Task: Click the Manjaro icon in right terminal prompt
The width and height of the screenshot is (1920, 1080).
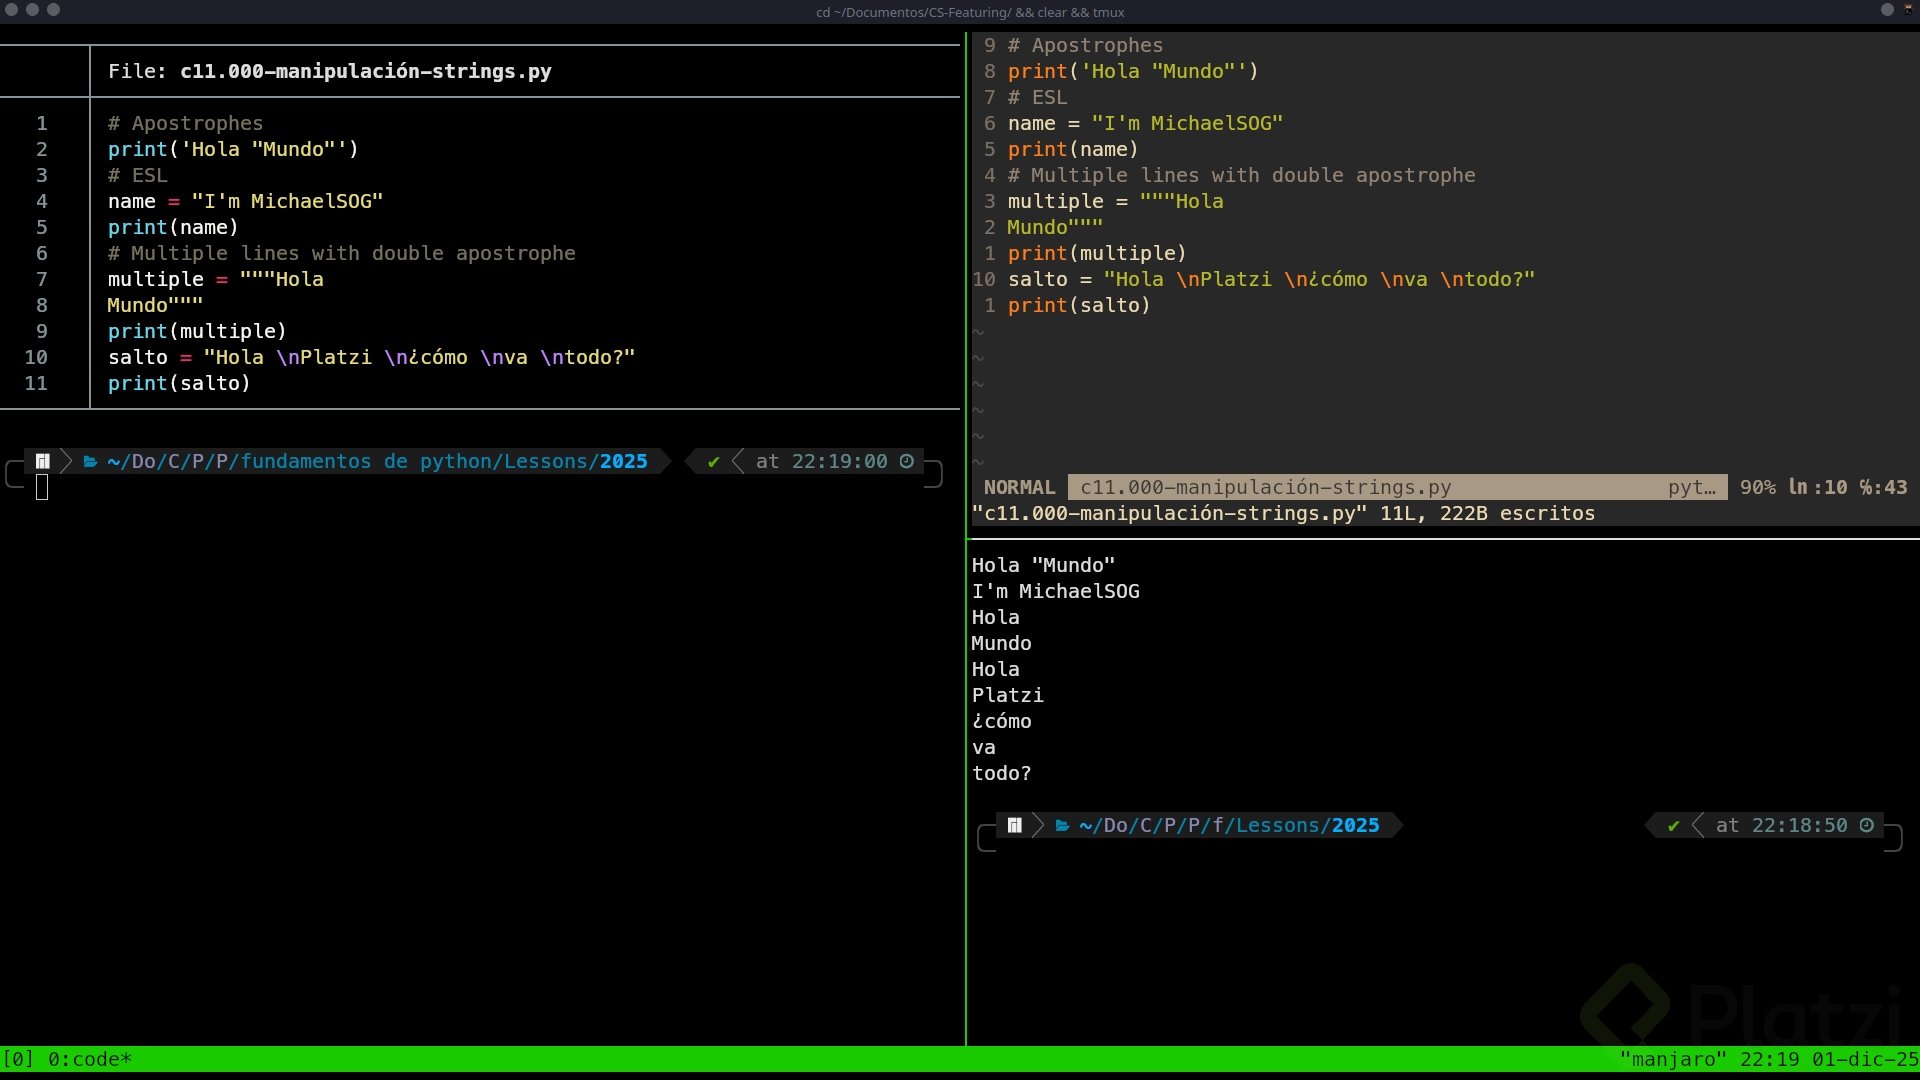Action: pyautogui.click(x=1014, y=825)
